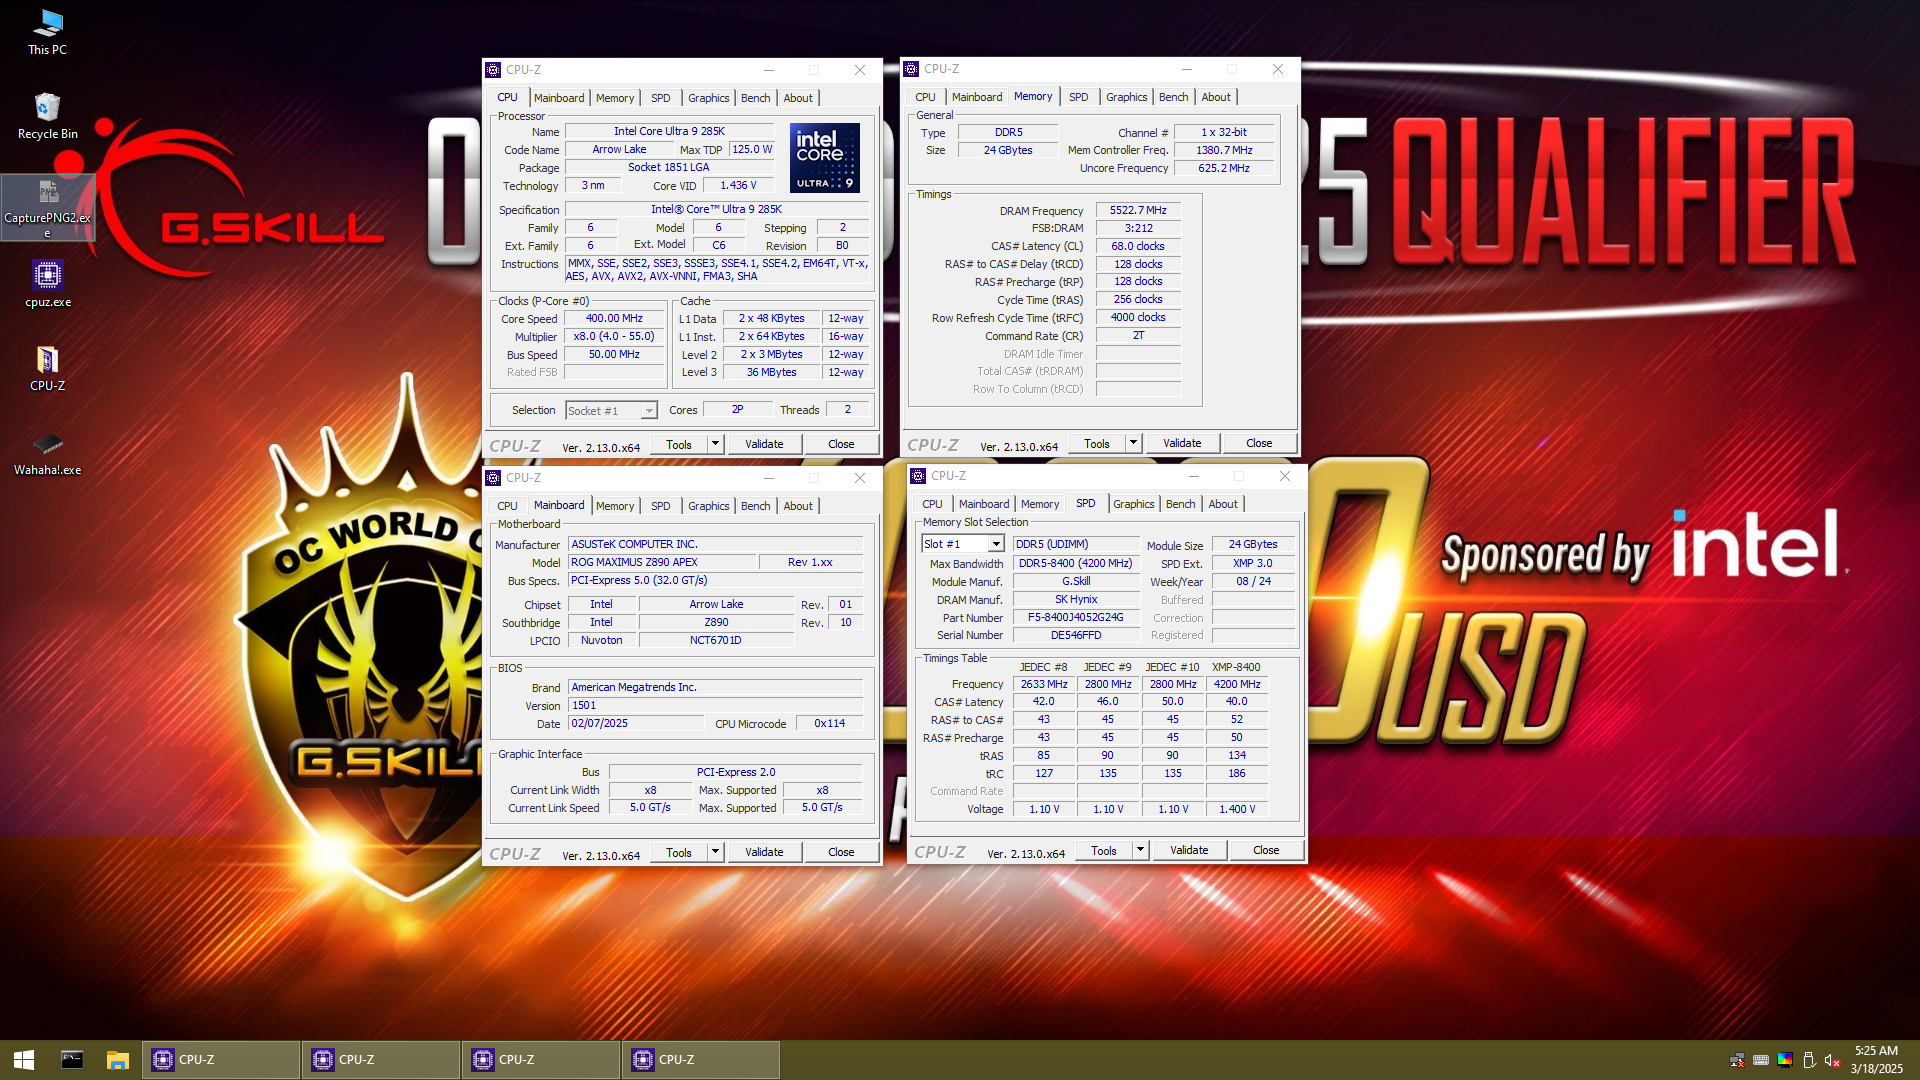Screen dimensions: 1920x1080
Task: Click Close in the SPD tab window
Action: pos(1266,850)
